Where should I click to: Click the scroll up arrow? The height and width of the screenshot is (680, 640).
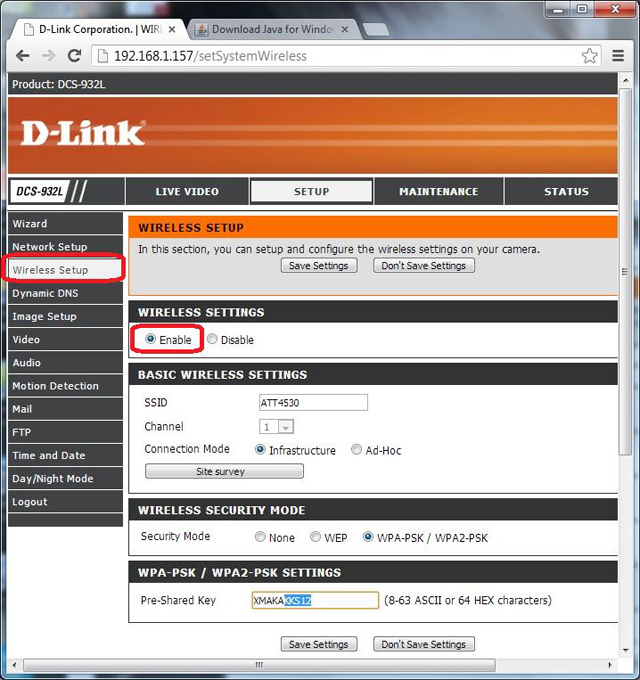point(625,80)
